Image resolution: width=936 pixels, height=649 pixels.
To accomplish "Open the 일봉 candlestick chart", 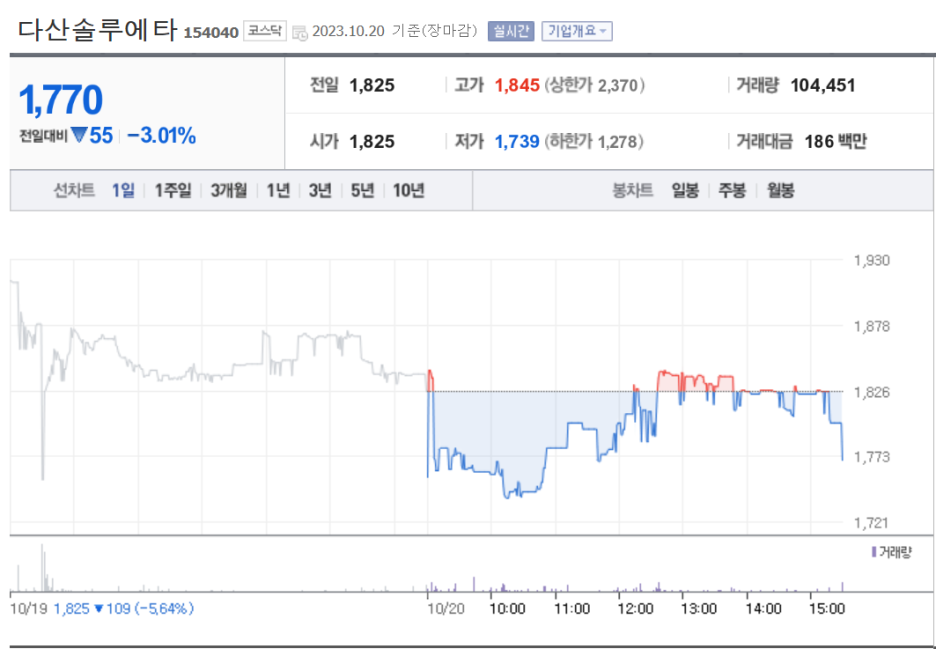I will pos(685,190).
